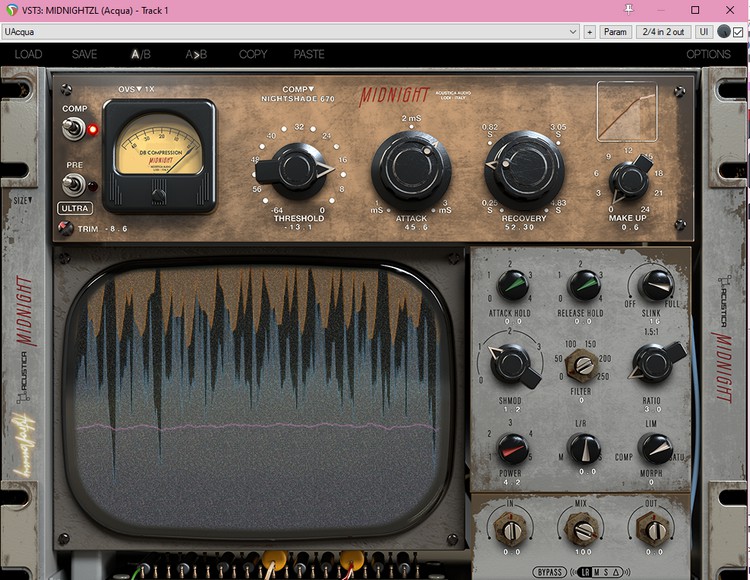Toggle the PRE switch

point(74,185)
